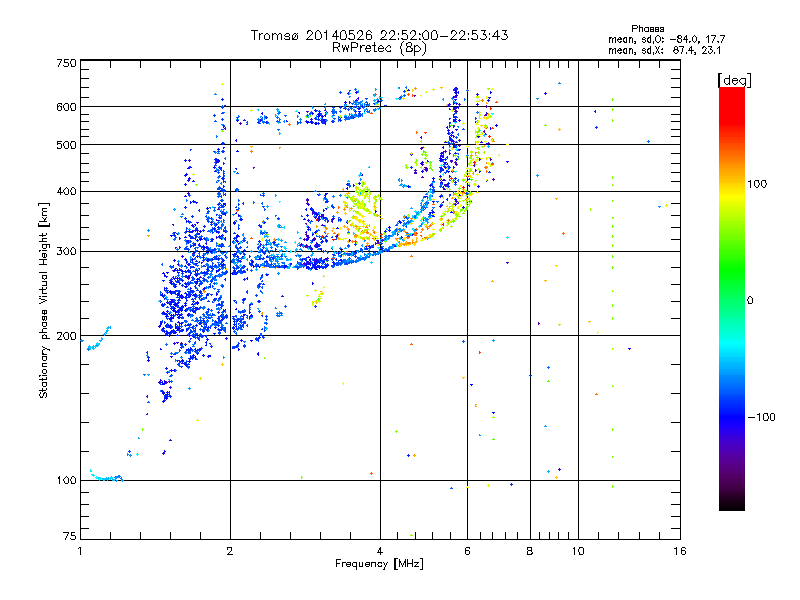This screenshot has width=800, height=600.
Task: Click the y-axis '200' tick label
Action: (66, 336)
